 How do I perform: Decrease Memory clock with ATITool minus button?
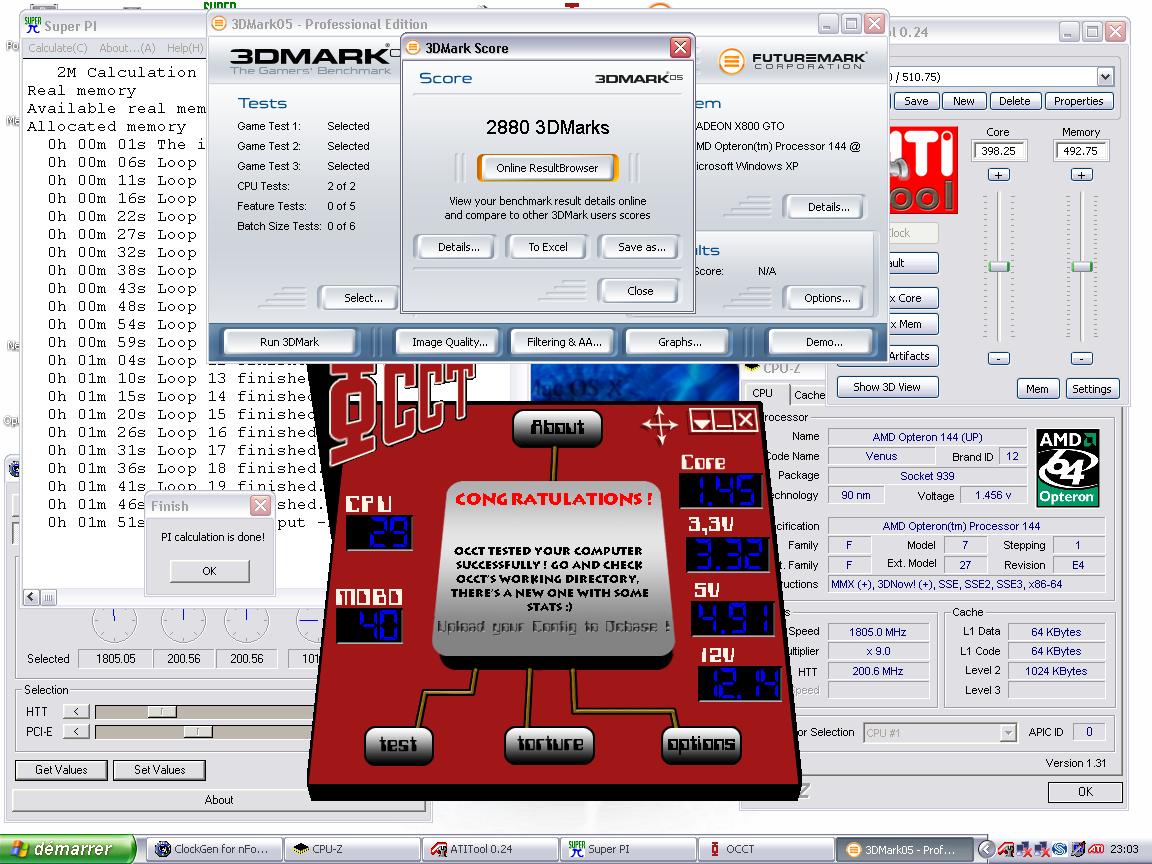click(x=1081, y=359)
